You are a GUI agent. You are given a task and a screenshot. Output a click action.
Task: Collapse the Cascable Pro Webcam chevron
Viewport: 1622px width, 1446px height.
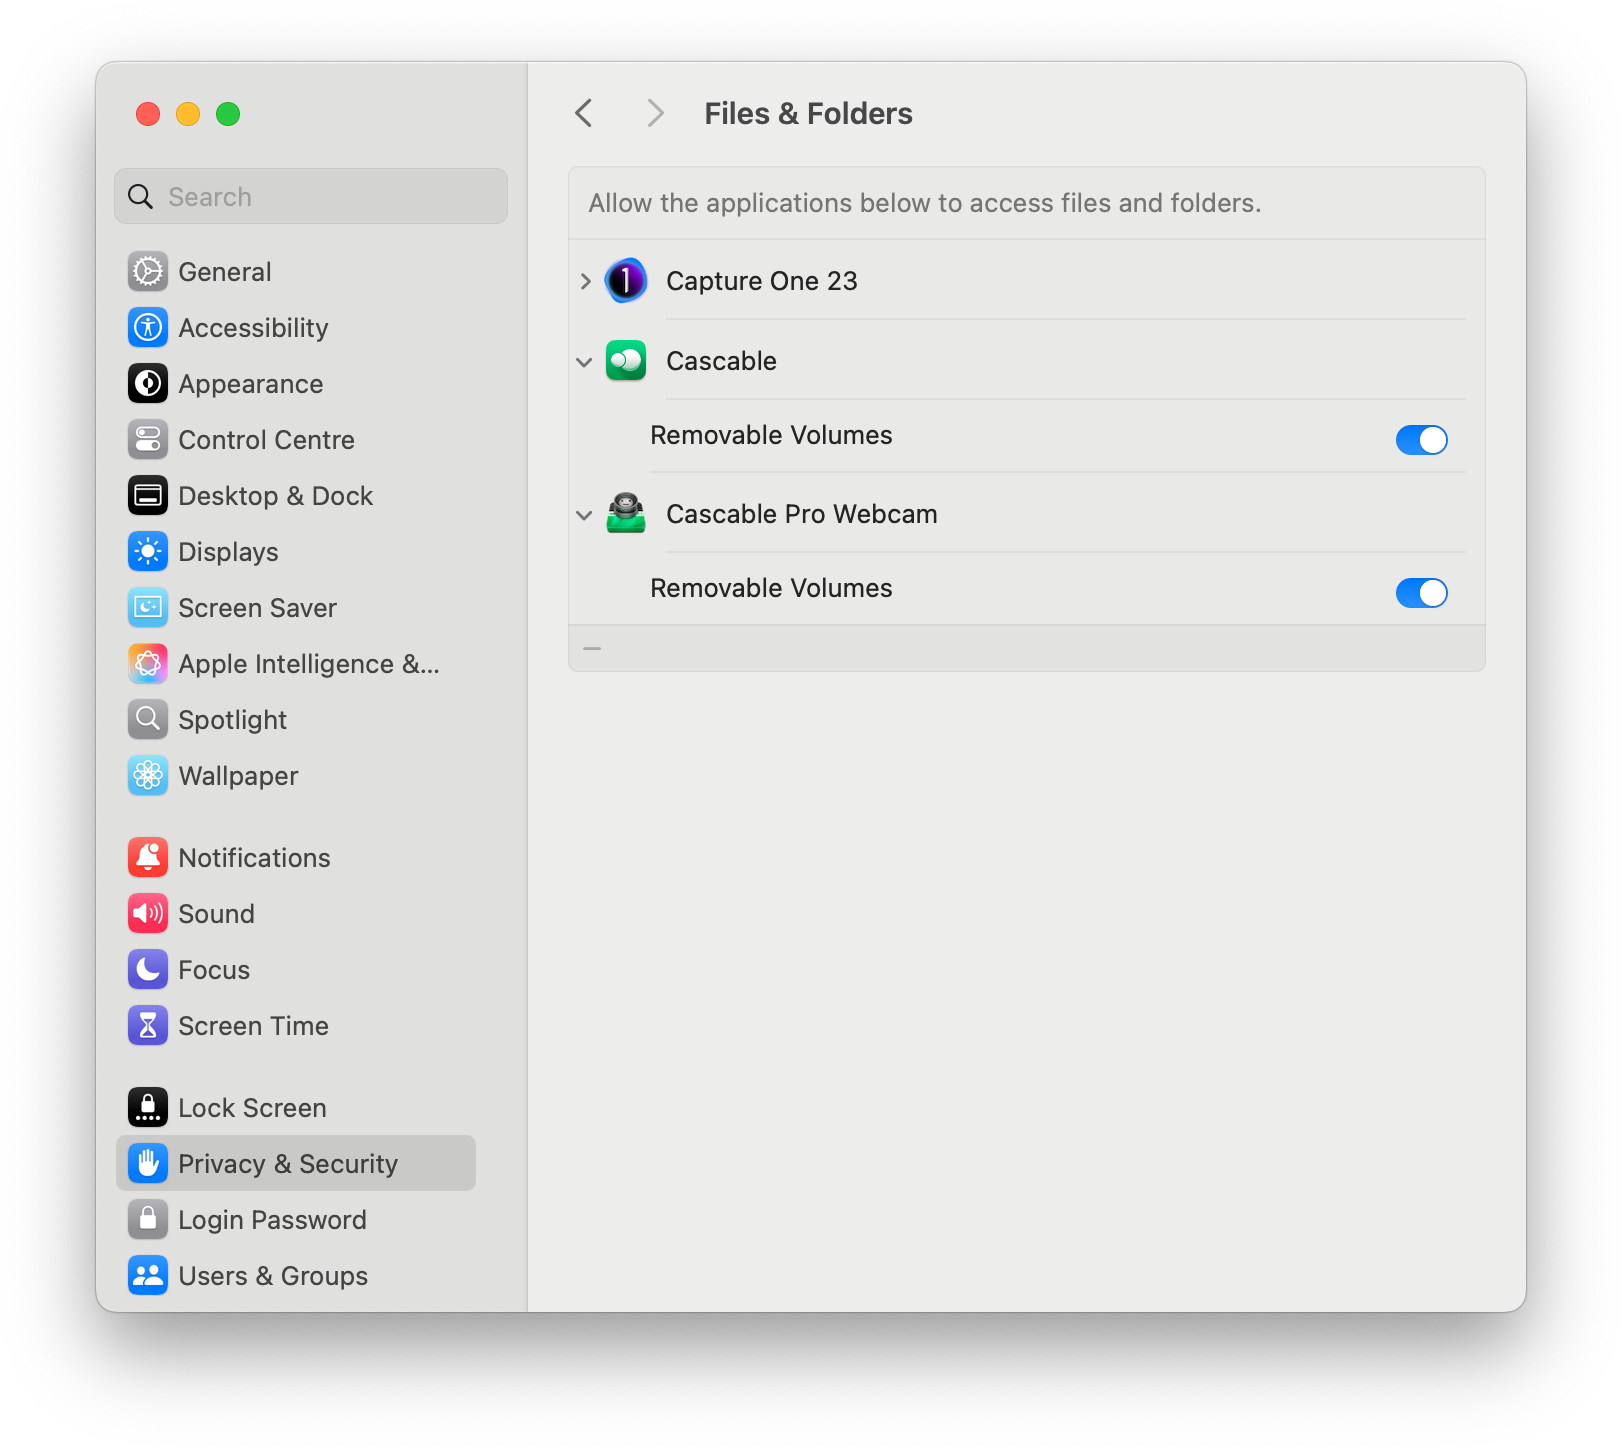[x=584, y=515]
